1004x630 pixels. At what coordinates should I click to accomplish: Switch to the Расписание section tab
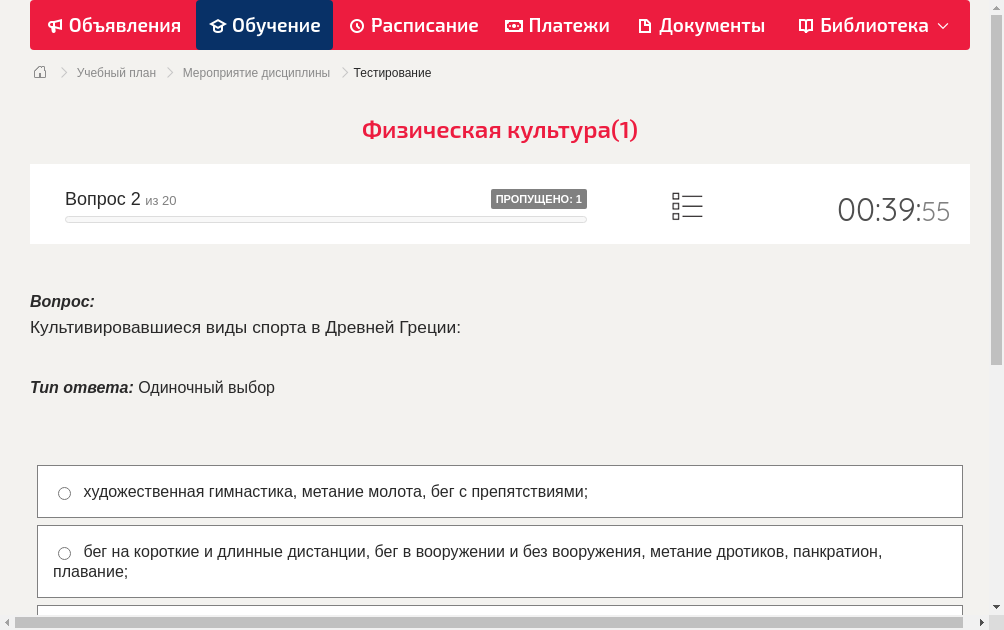[414, 25]
